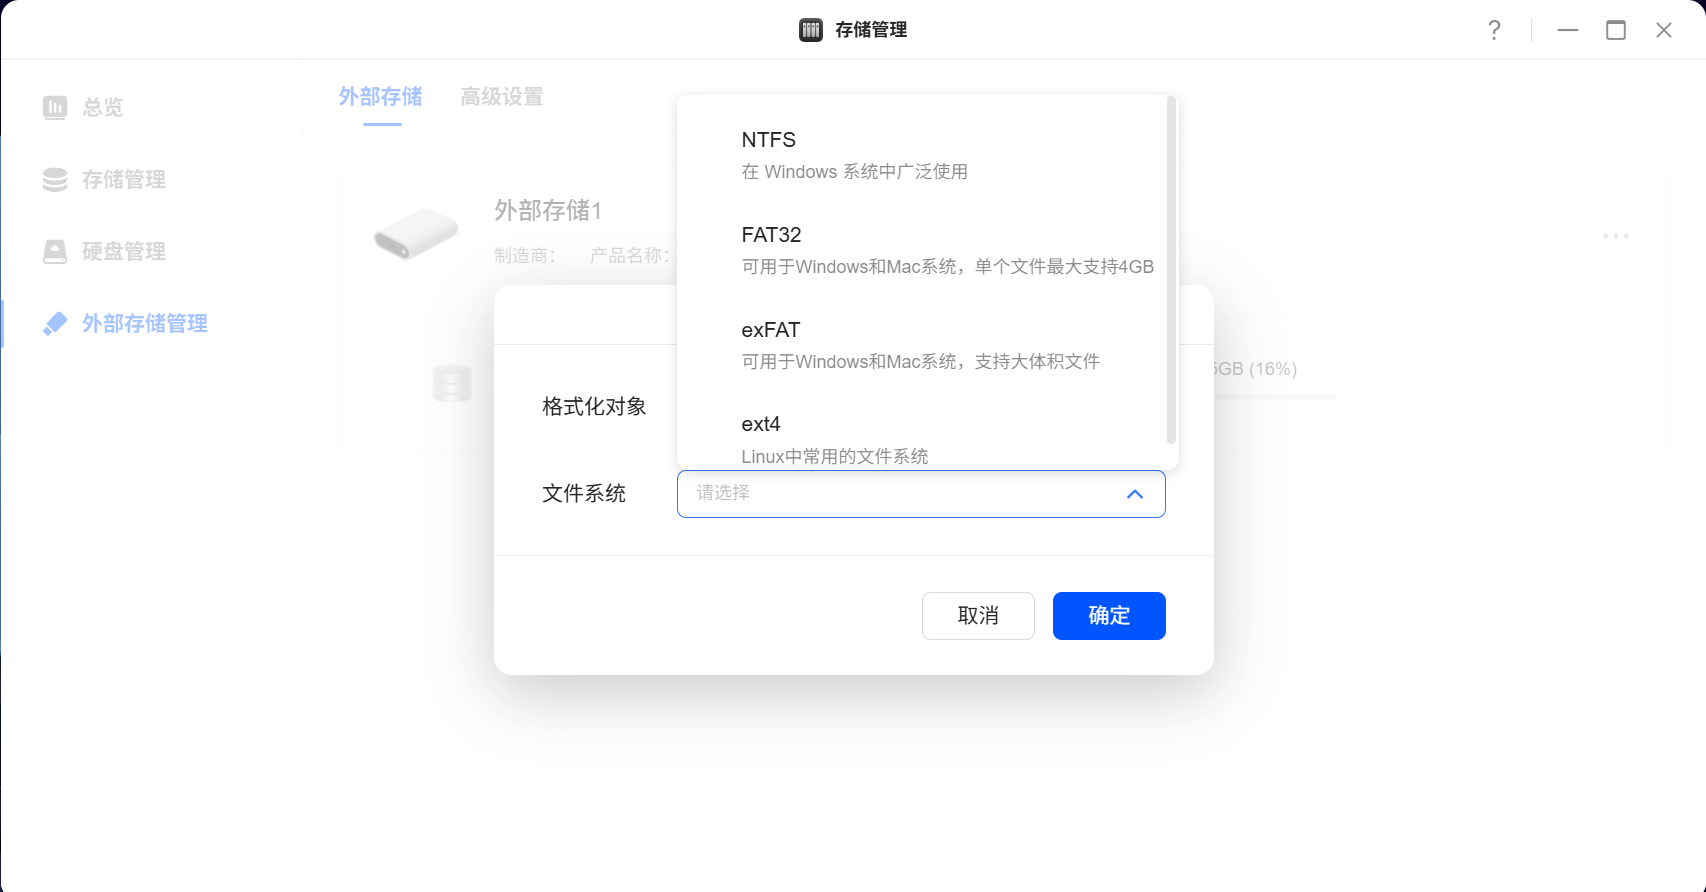Click the external drive thumbnail image
This screenshot has width=1706, height=892.
(x=415, y=233)
